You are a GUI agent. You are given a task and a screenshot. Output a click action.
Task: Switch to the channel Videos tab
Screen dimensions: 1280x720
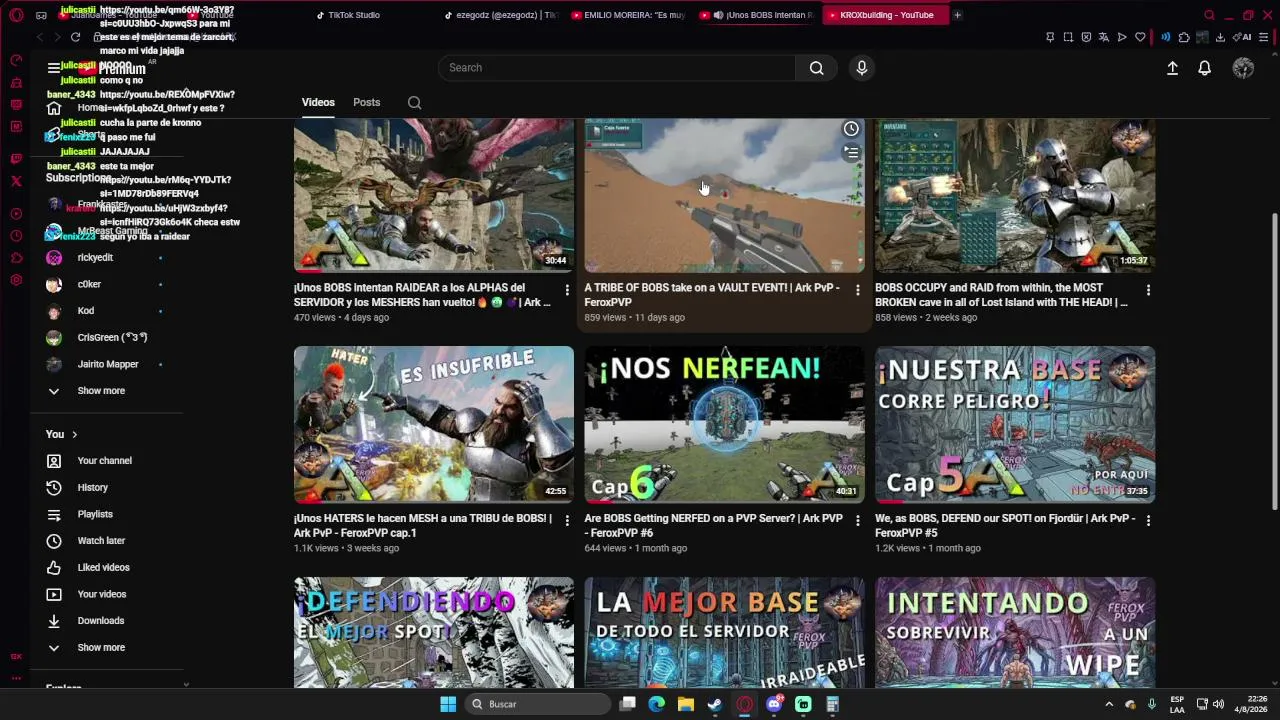pos(318,103)
